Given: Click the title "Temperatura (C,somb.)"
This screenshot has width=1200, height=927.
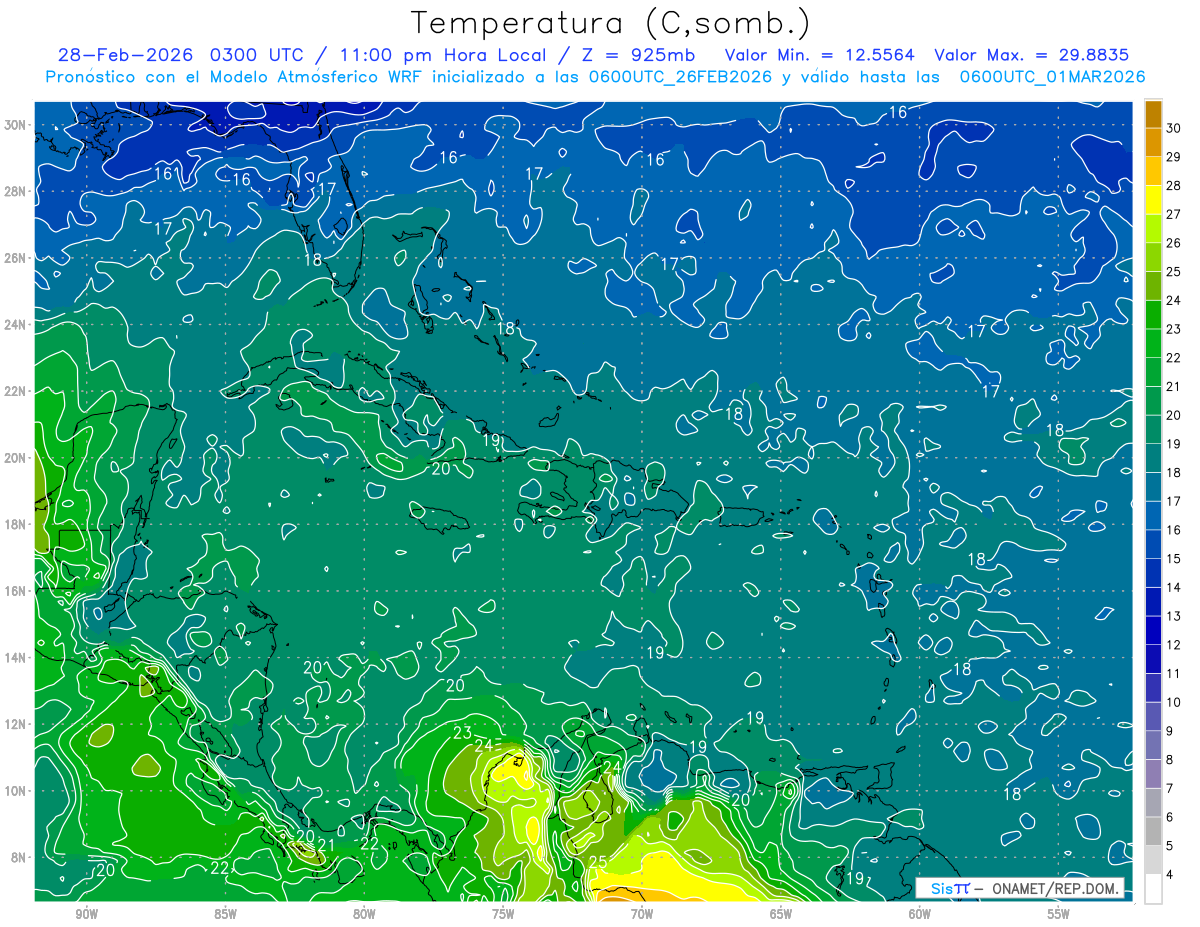Looking at the screenshot, I should tap(611, 24).
